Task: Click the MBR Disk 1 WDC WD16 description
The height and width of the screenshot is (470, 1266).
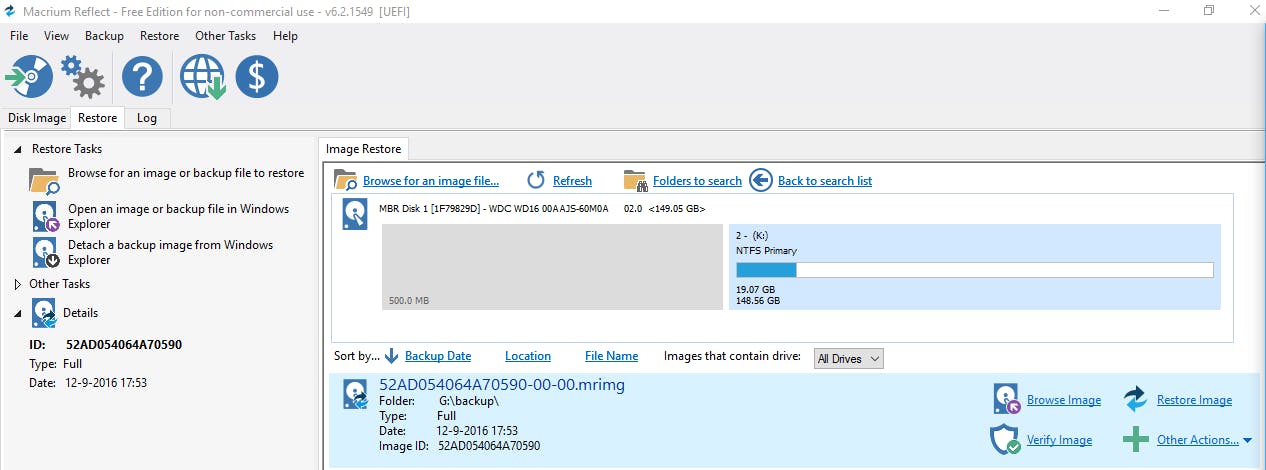Action: click(x=543, y=208)
